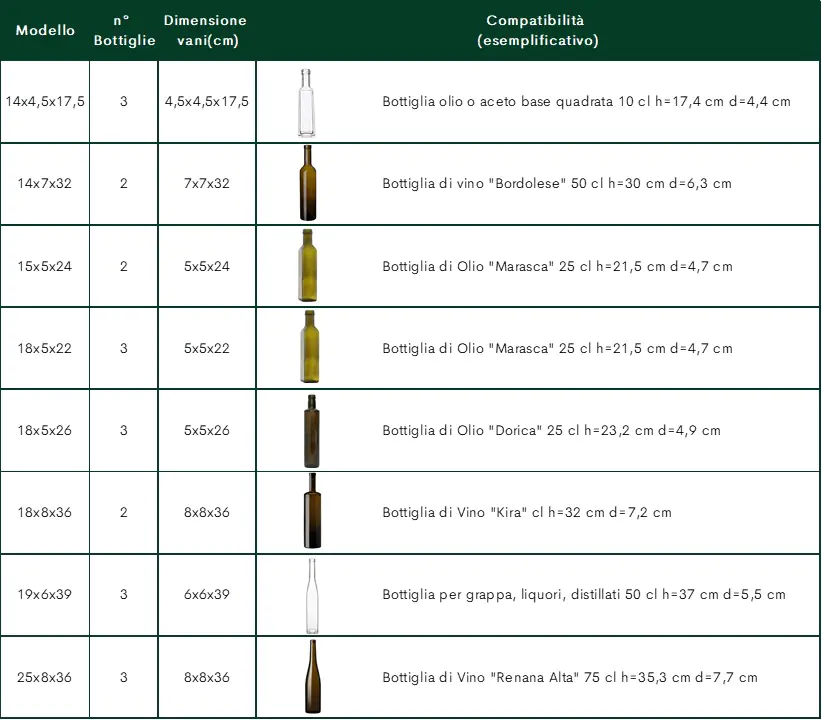Viewport: 822px width, 720px height.
Task: Click the Kira wine bottle image
Action: click(x=311, y=512)
